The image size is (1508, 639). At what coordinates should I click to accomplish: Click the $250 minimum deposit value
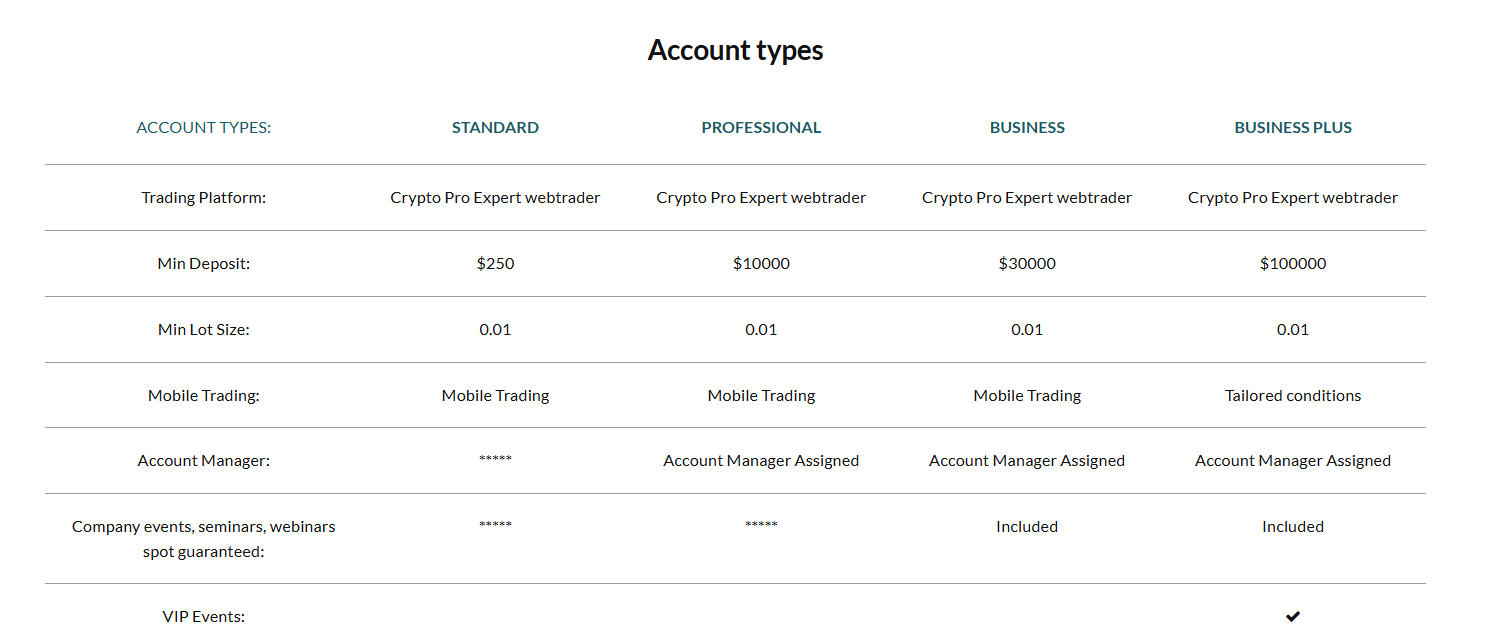[495, 264]
